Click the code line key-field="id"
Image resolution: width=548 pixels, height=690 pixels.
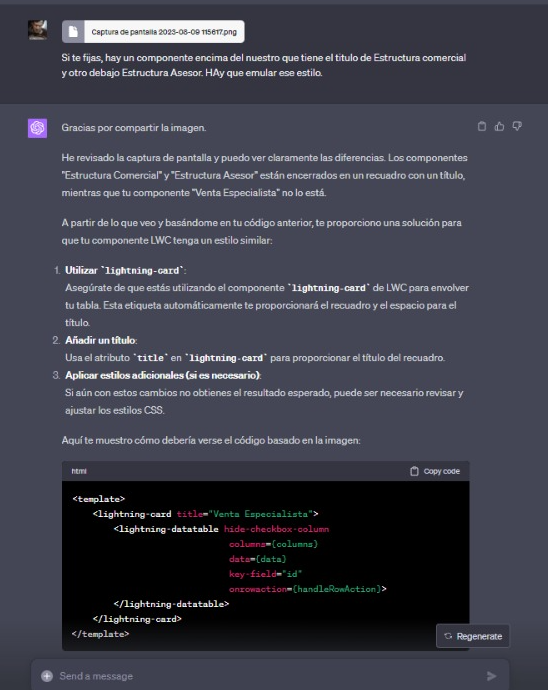pyautogui.click(x=265, y=574)
